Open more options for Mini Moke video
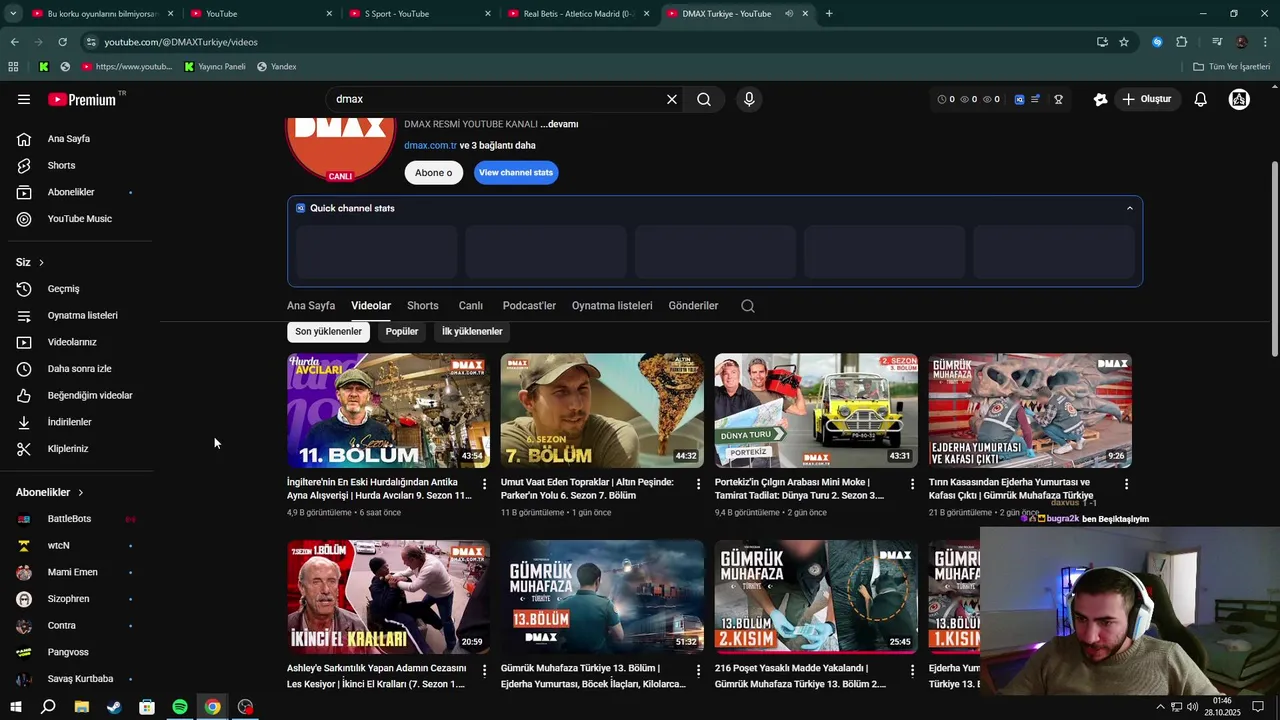 [912, 484]
